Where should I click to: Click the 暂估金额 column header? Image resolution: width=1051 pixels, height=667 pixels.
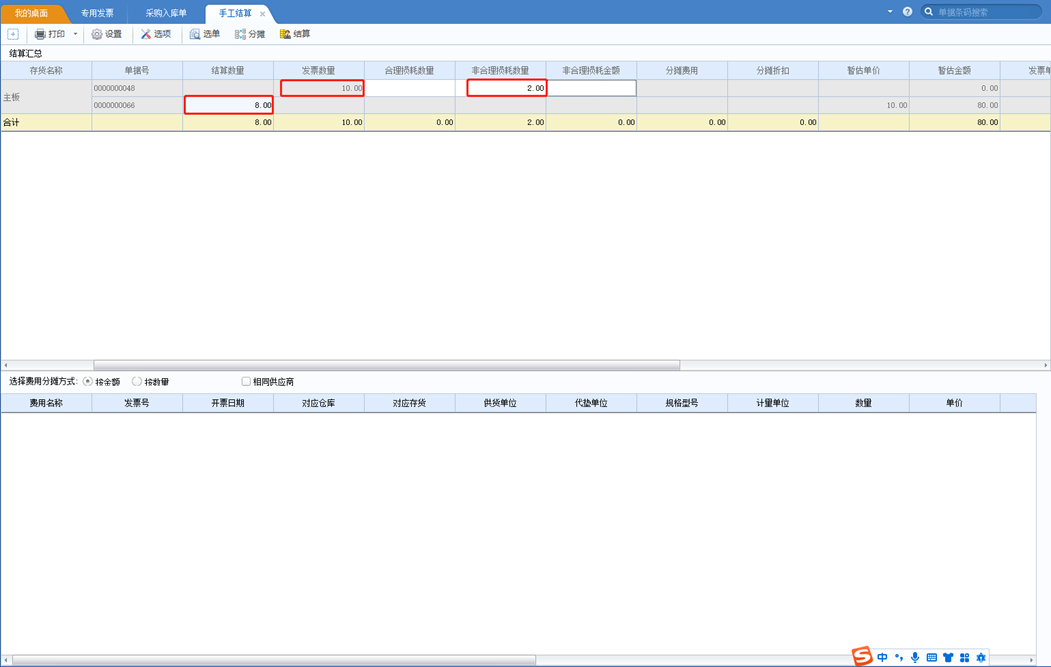[x=954, y=70]
